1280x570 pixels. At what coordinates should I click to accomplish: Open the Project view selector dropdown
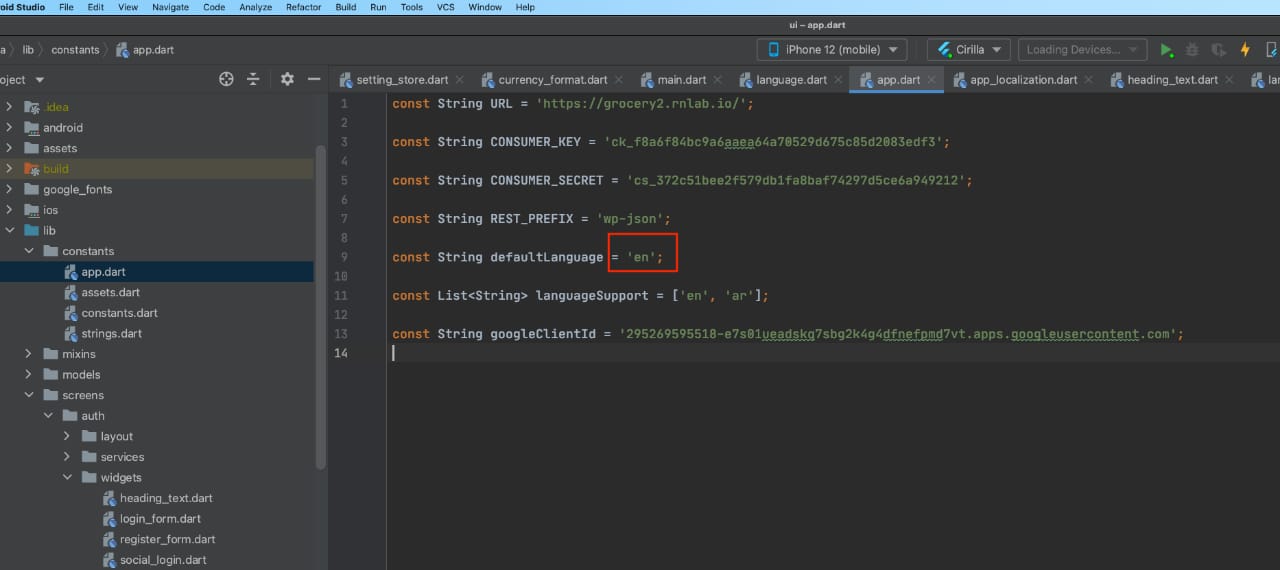click(x=40, y=80)
